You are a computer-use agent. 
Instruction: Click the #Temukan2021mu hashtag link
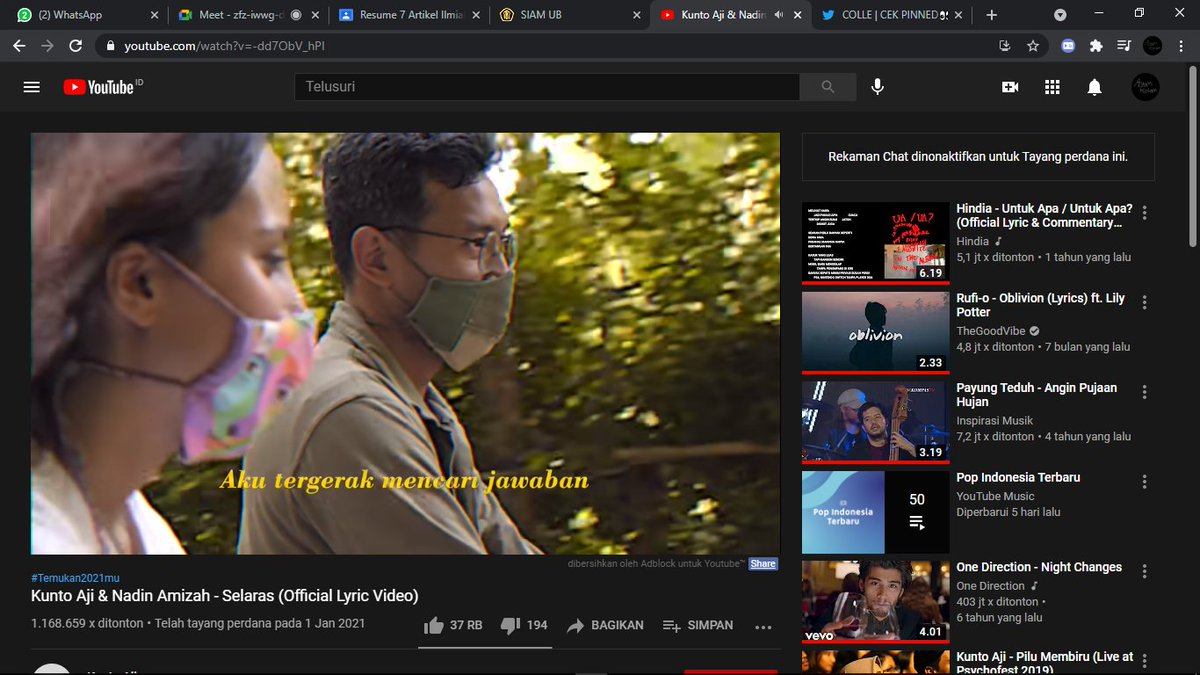tap(75, 579)
